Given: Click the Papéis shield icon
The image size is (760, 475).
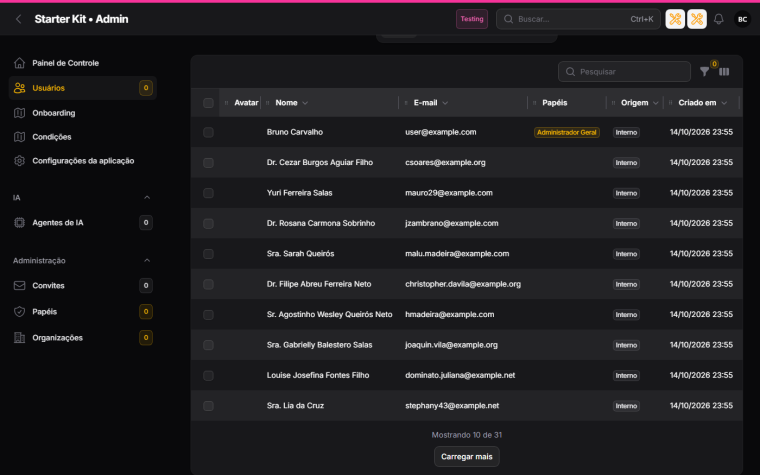Looking at the screenshot, I should pos(19,312).
